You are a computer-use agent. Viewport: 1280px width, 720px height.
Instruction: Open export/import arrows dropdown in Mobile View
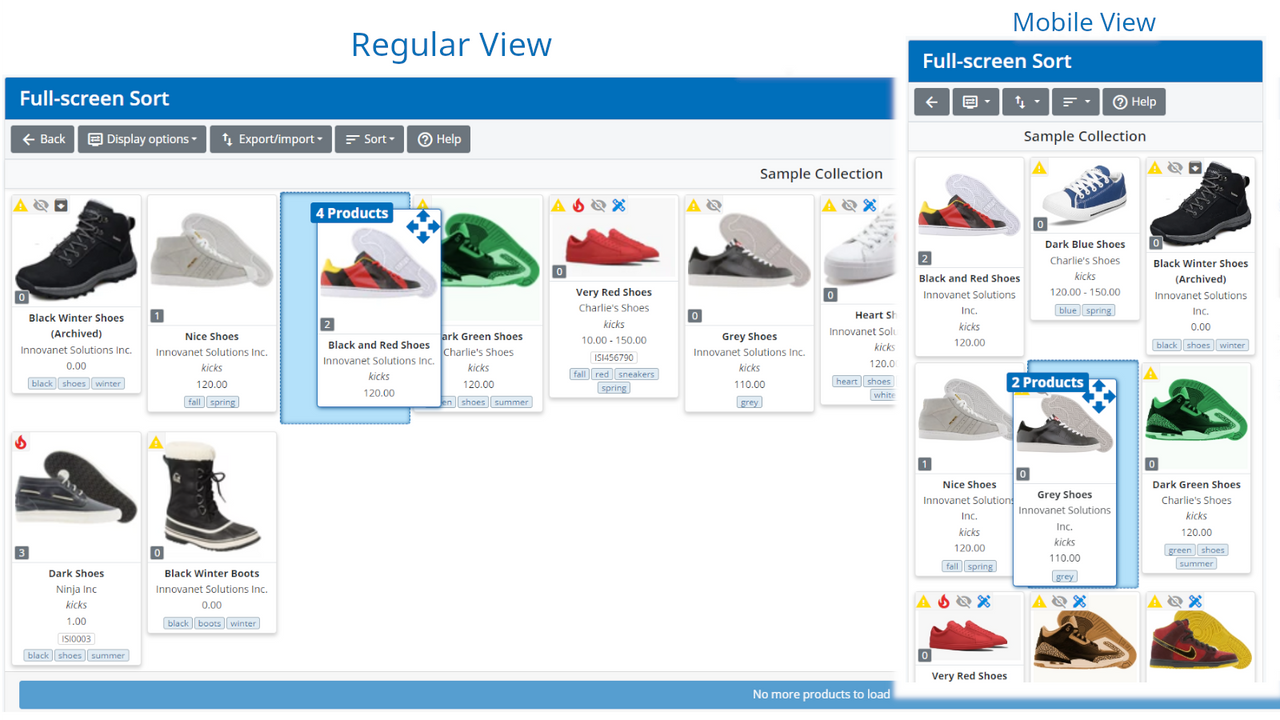click(1025, 102)
